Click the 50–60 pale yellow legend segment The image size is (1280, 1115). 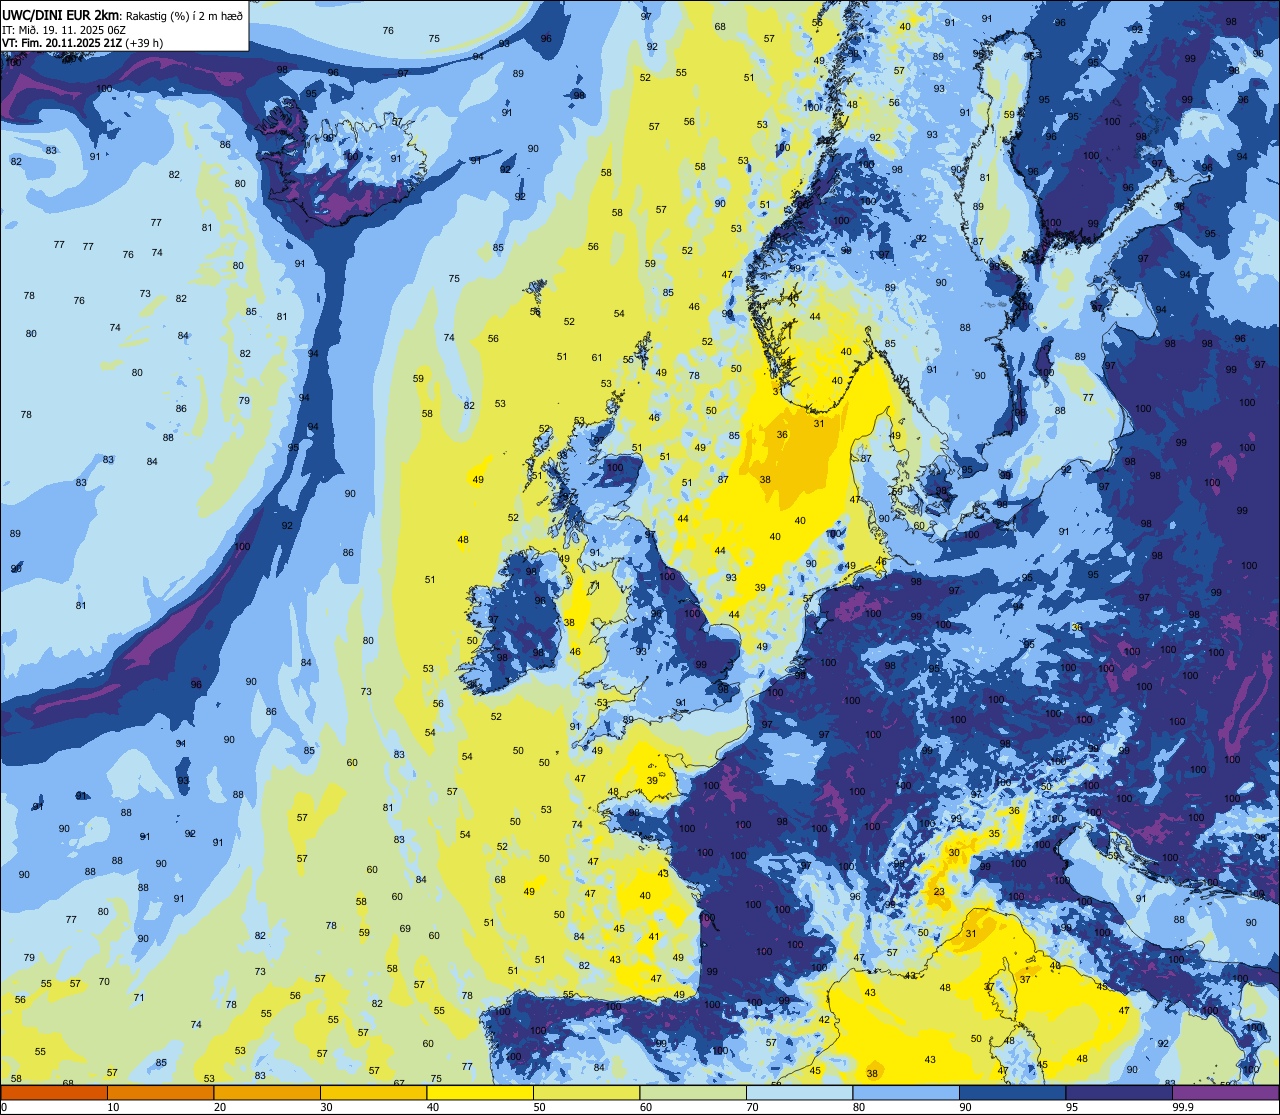coord(586,1092)
